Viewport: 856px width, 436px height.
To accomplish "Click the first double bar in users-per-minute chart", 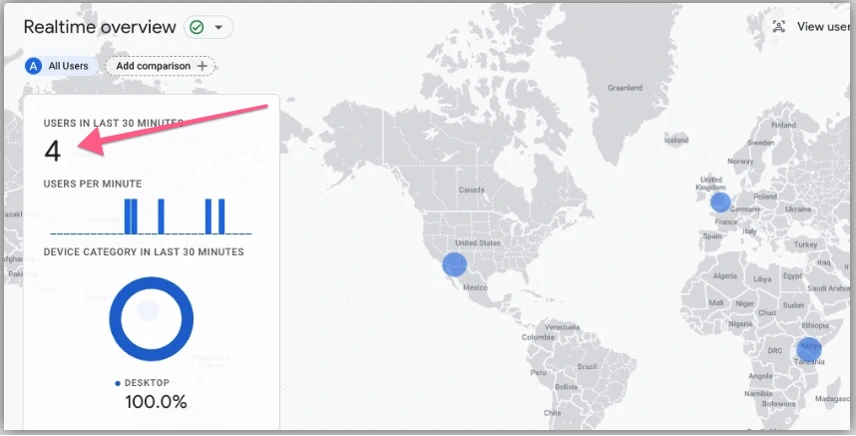I will point(131,217).
